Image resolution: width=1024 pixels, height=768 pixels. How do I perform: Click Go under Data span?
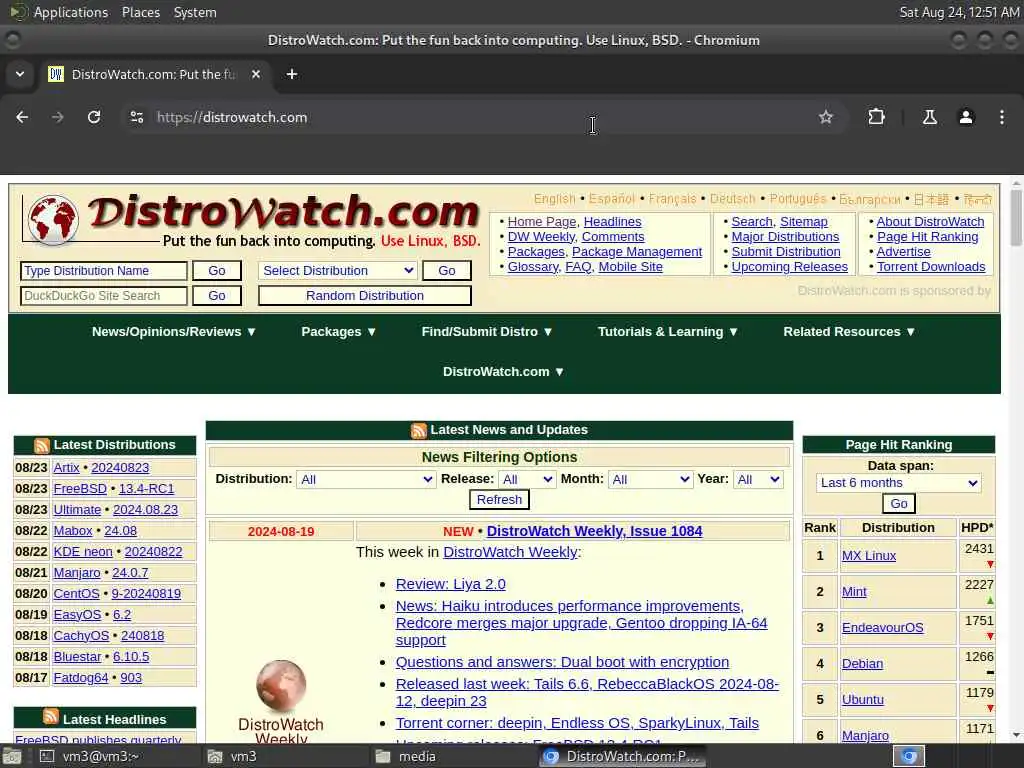(899, 504)
